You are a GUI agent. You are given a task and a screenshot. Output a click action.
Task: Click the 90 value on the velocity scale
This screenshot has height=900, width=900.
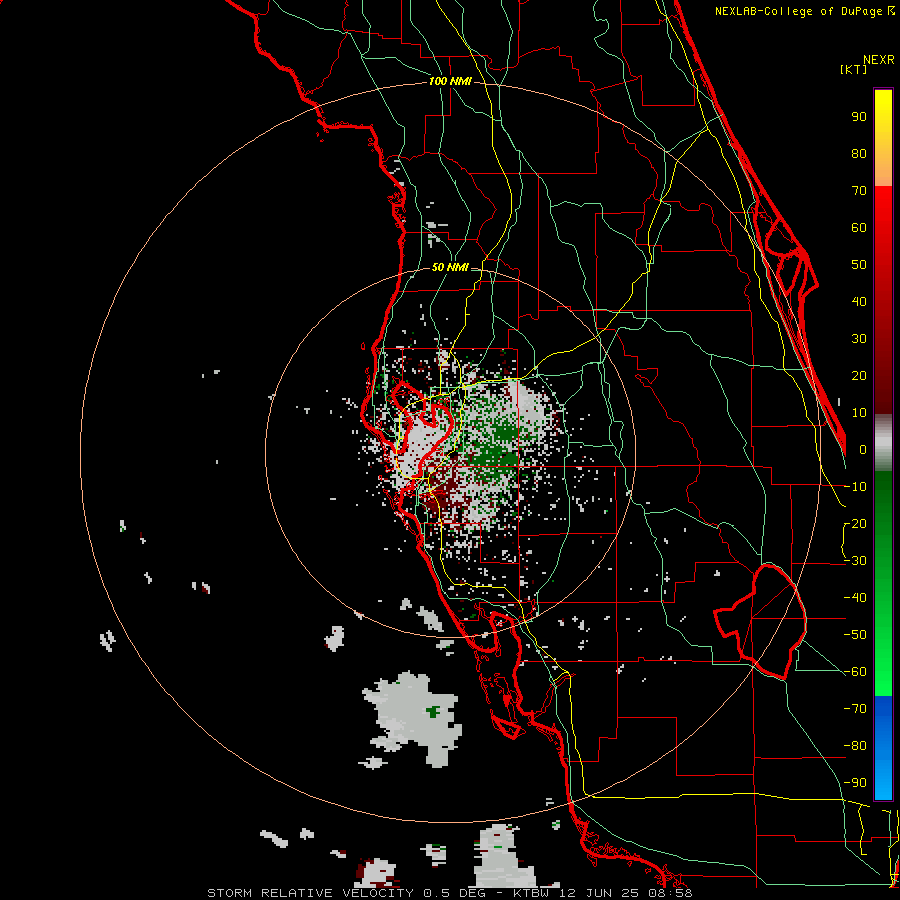[859, 117]
